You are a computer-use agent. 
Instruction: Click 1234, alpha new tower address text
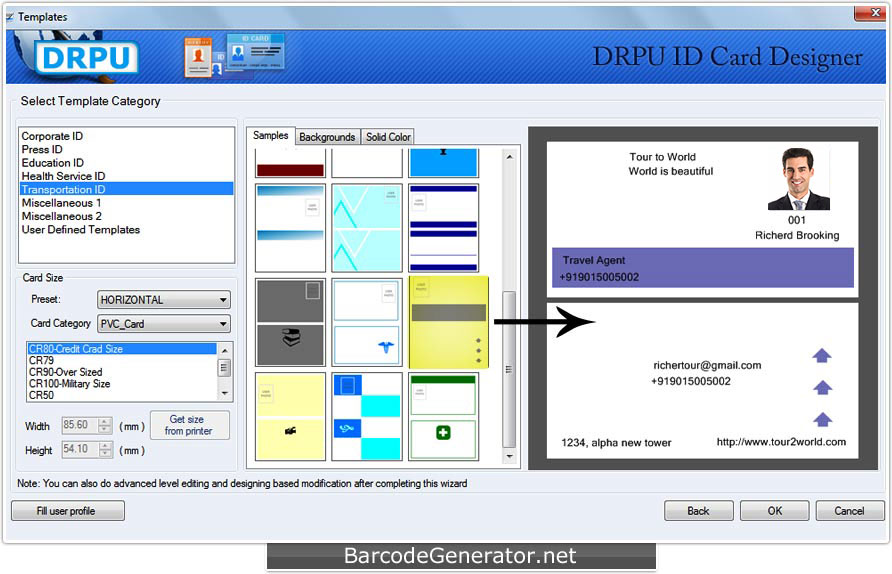tap(616, 443)
